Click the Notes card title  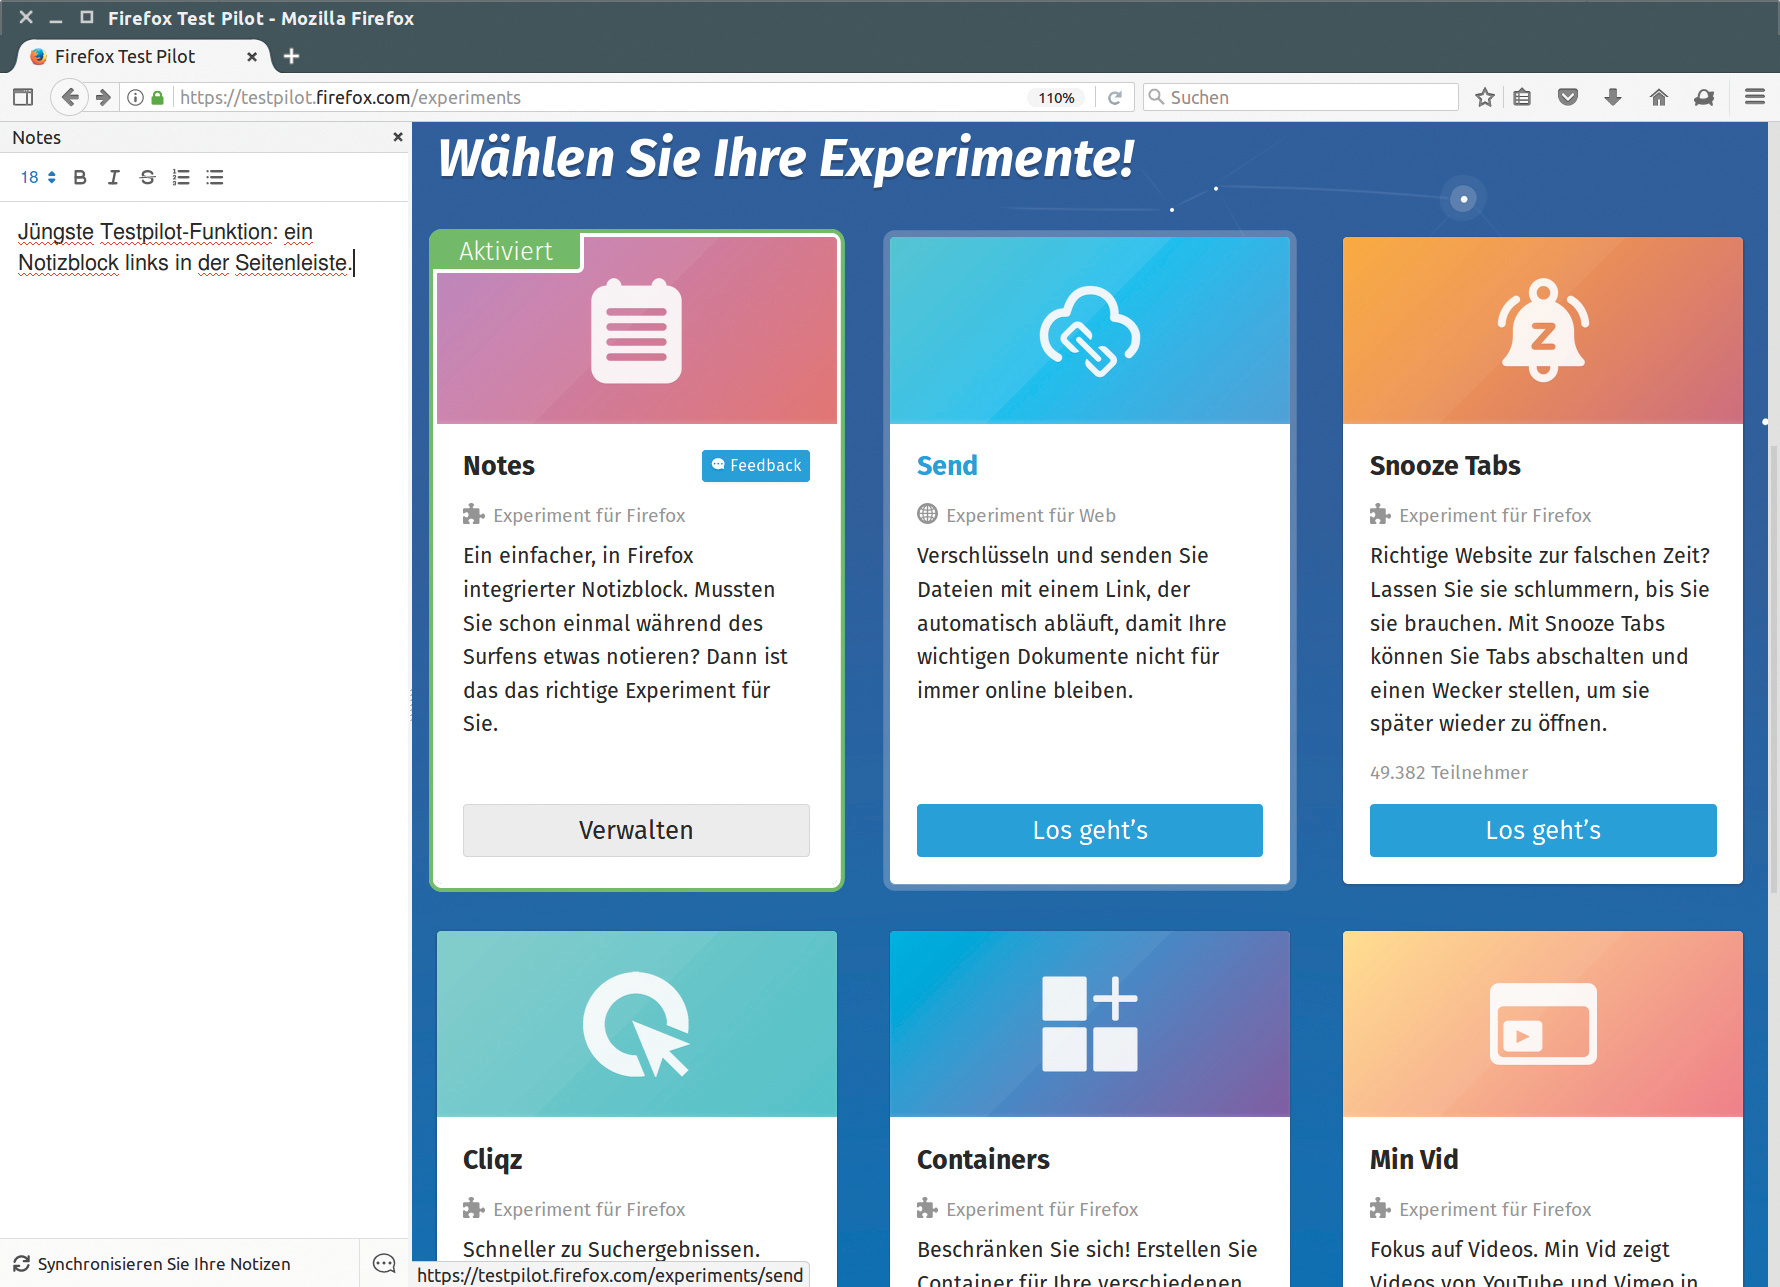pyautogui.click(x=499, y=465)
